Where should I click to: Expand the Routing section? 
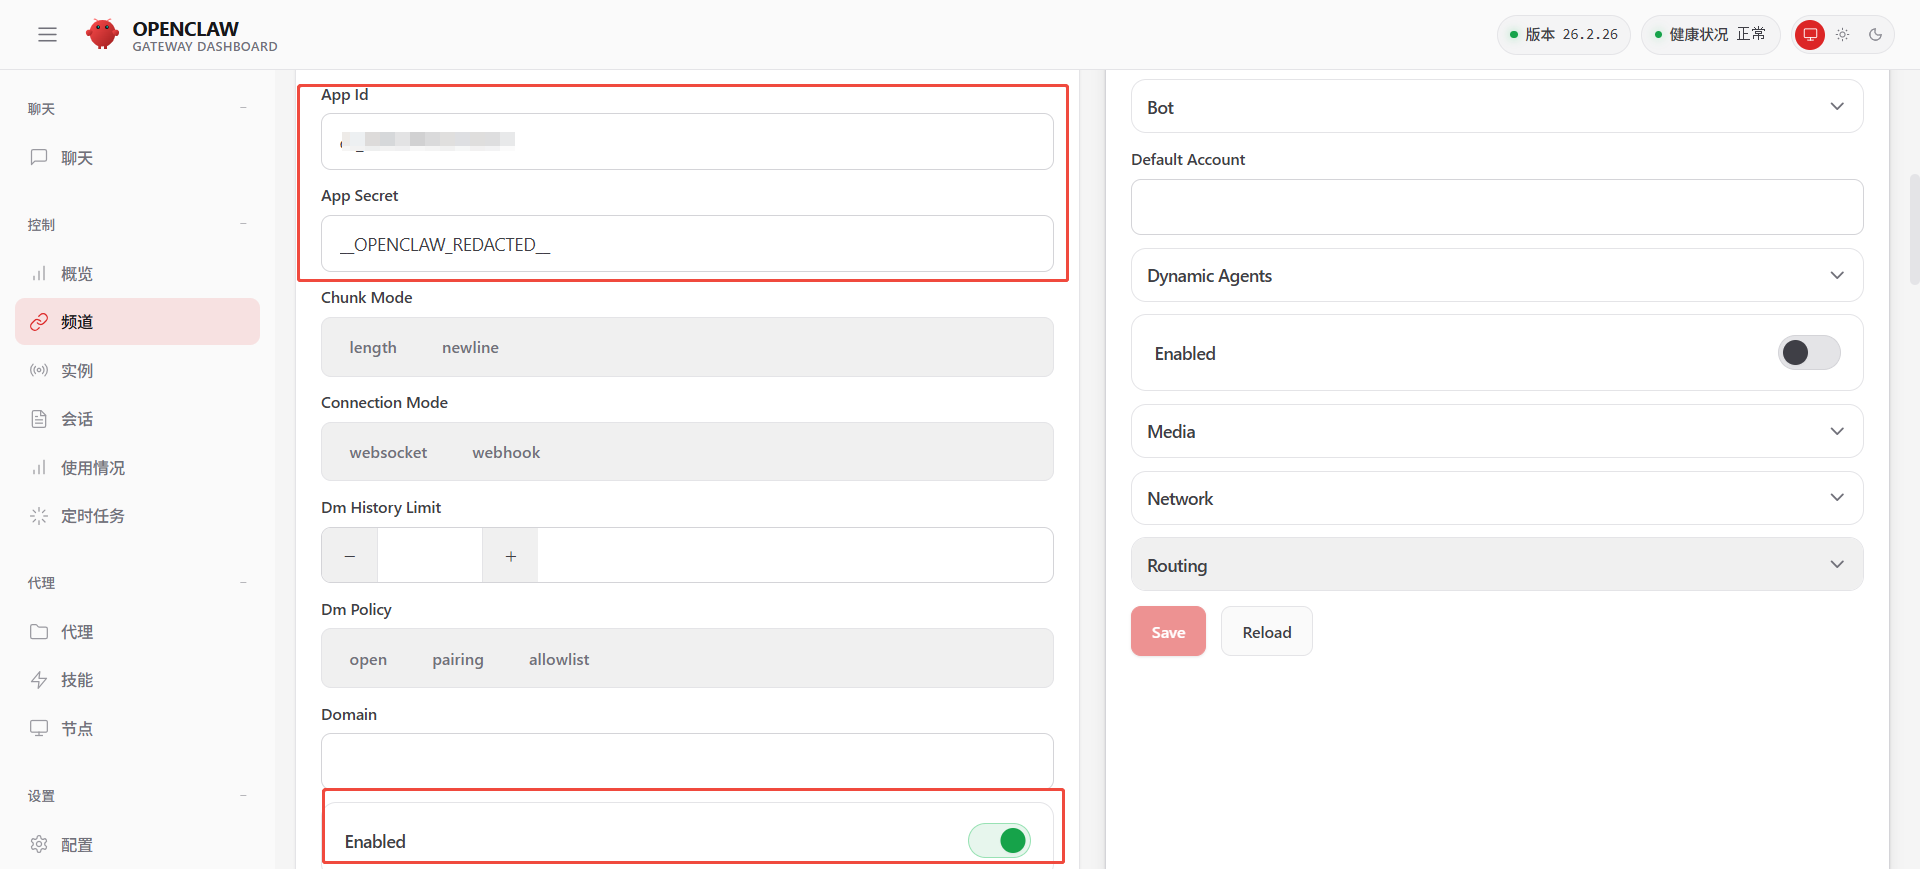[x=1496, y=565]
